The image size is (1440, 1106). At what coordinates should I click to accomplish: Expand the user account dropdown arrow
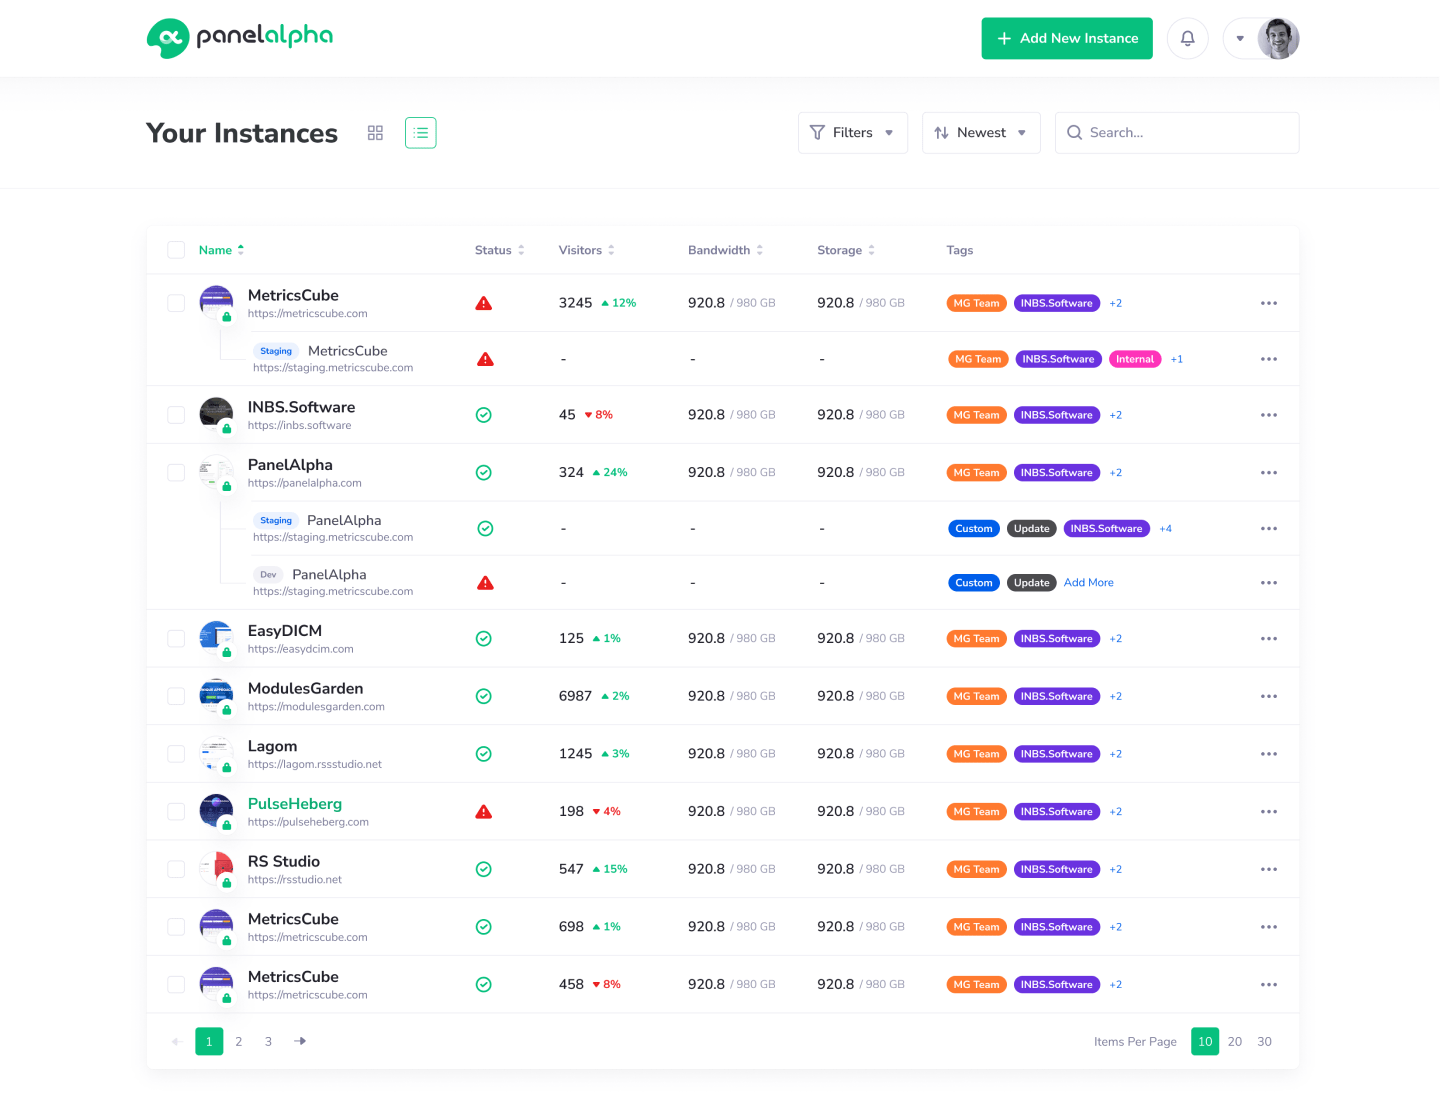(x=1240, y=39)
